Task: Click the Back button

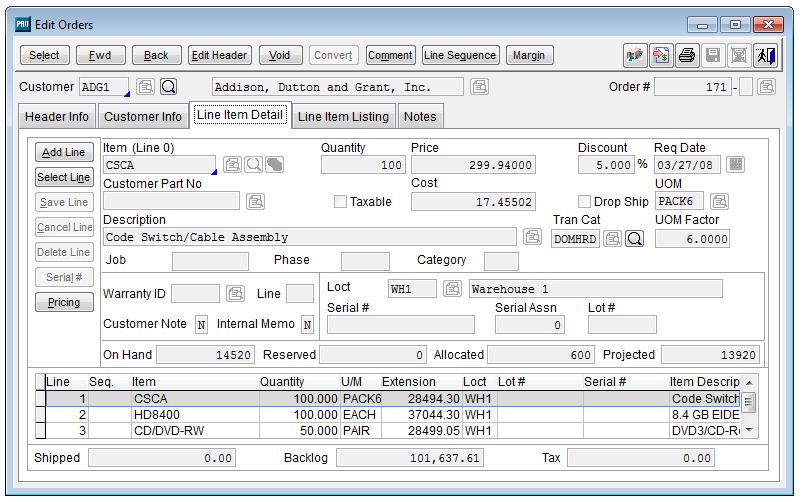Action: [x=157, y=55]
